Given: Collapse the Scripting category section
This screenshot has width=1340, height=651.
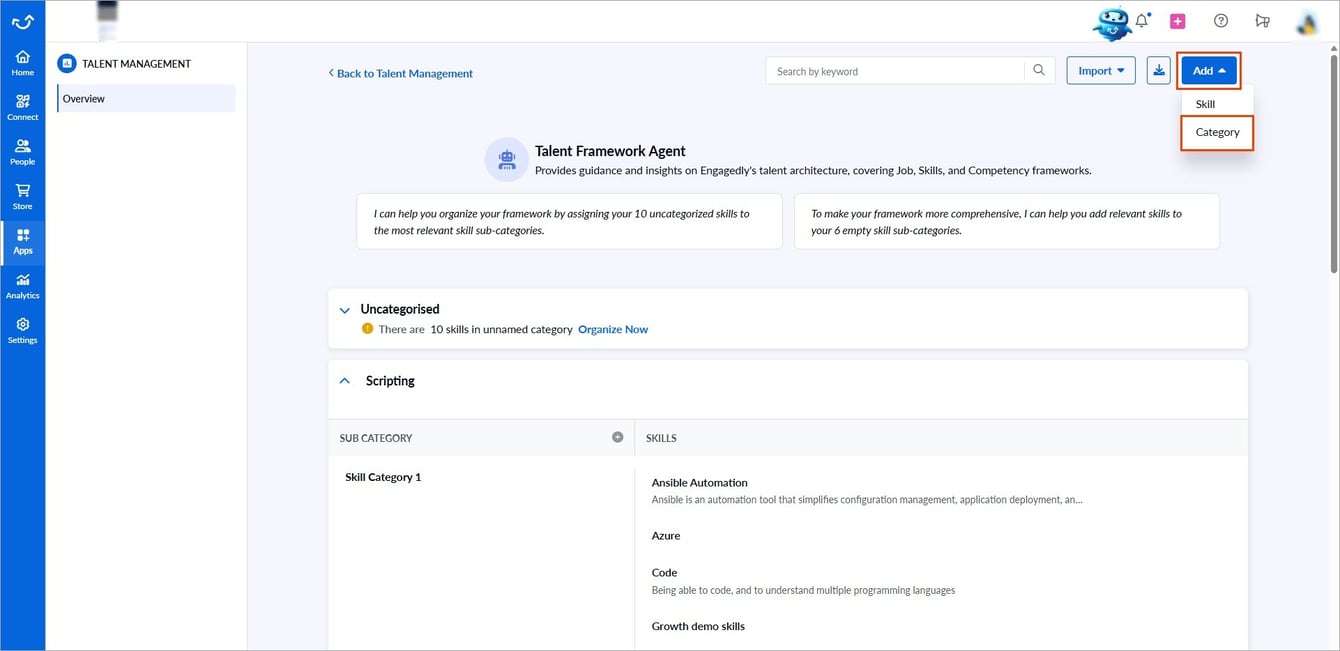Looking at the screenshot, I should point(345,380).
